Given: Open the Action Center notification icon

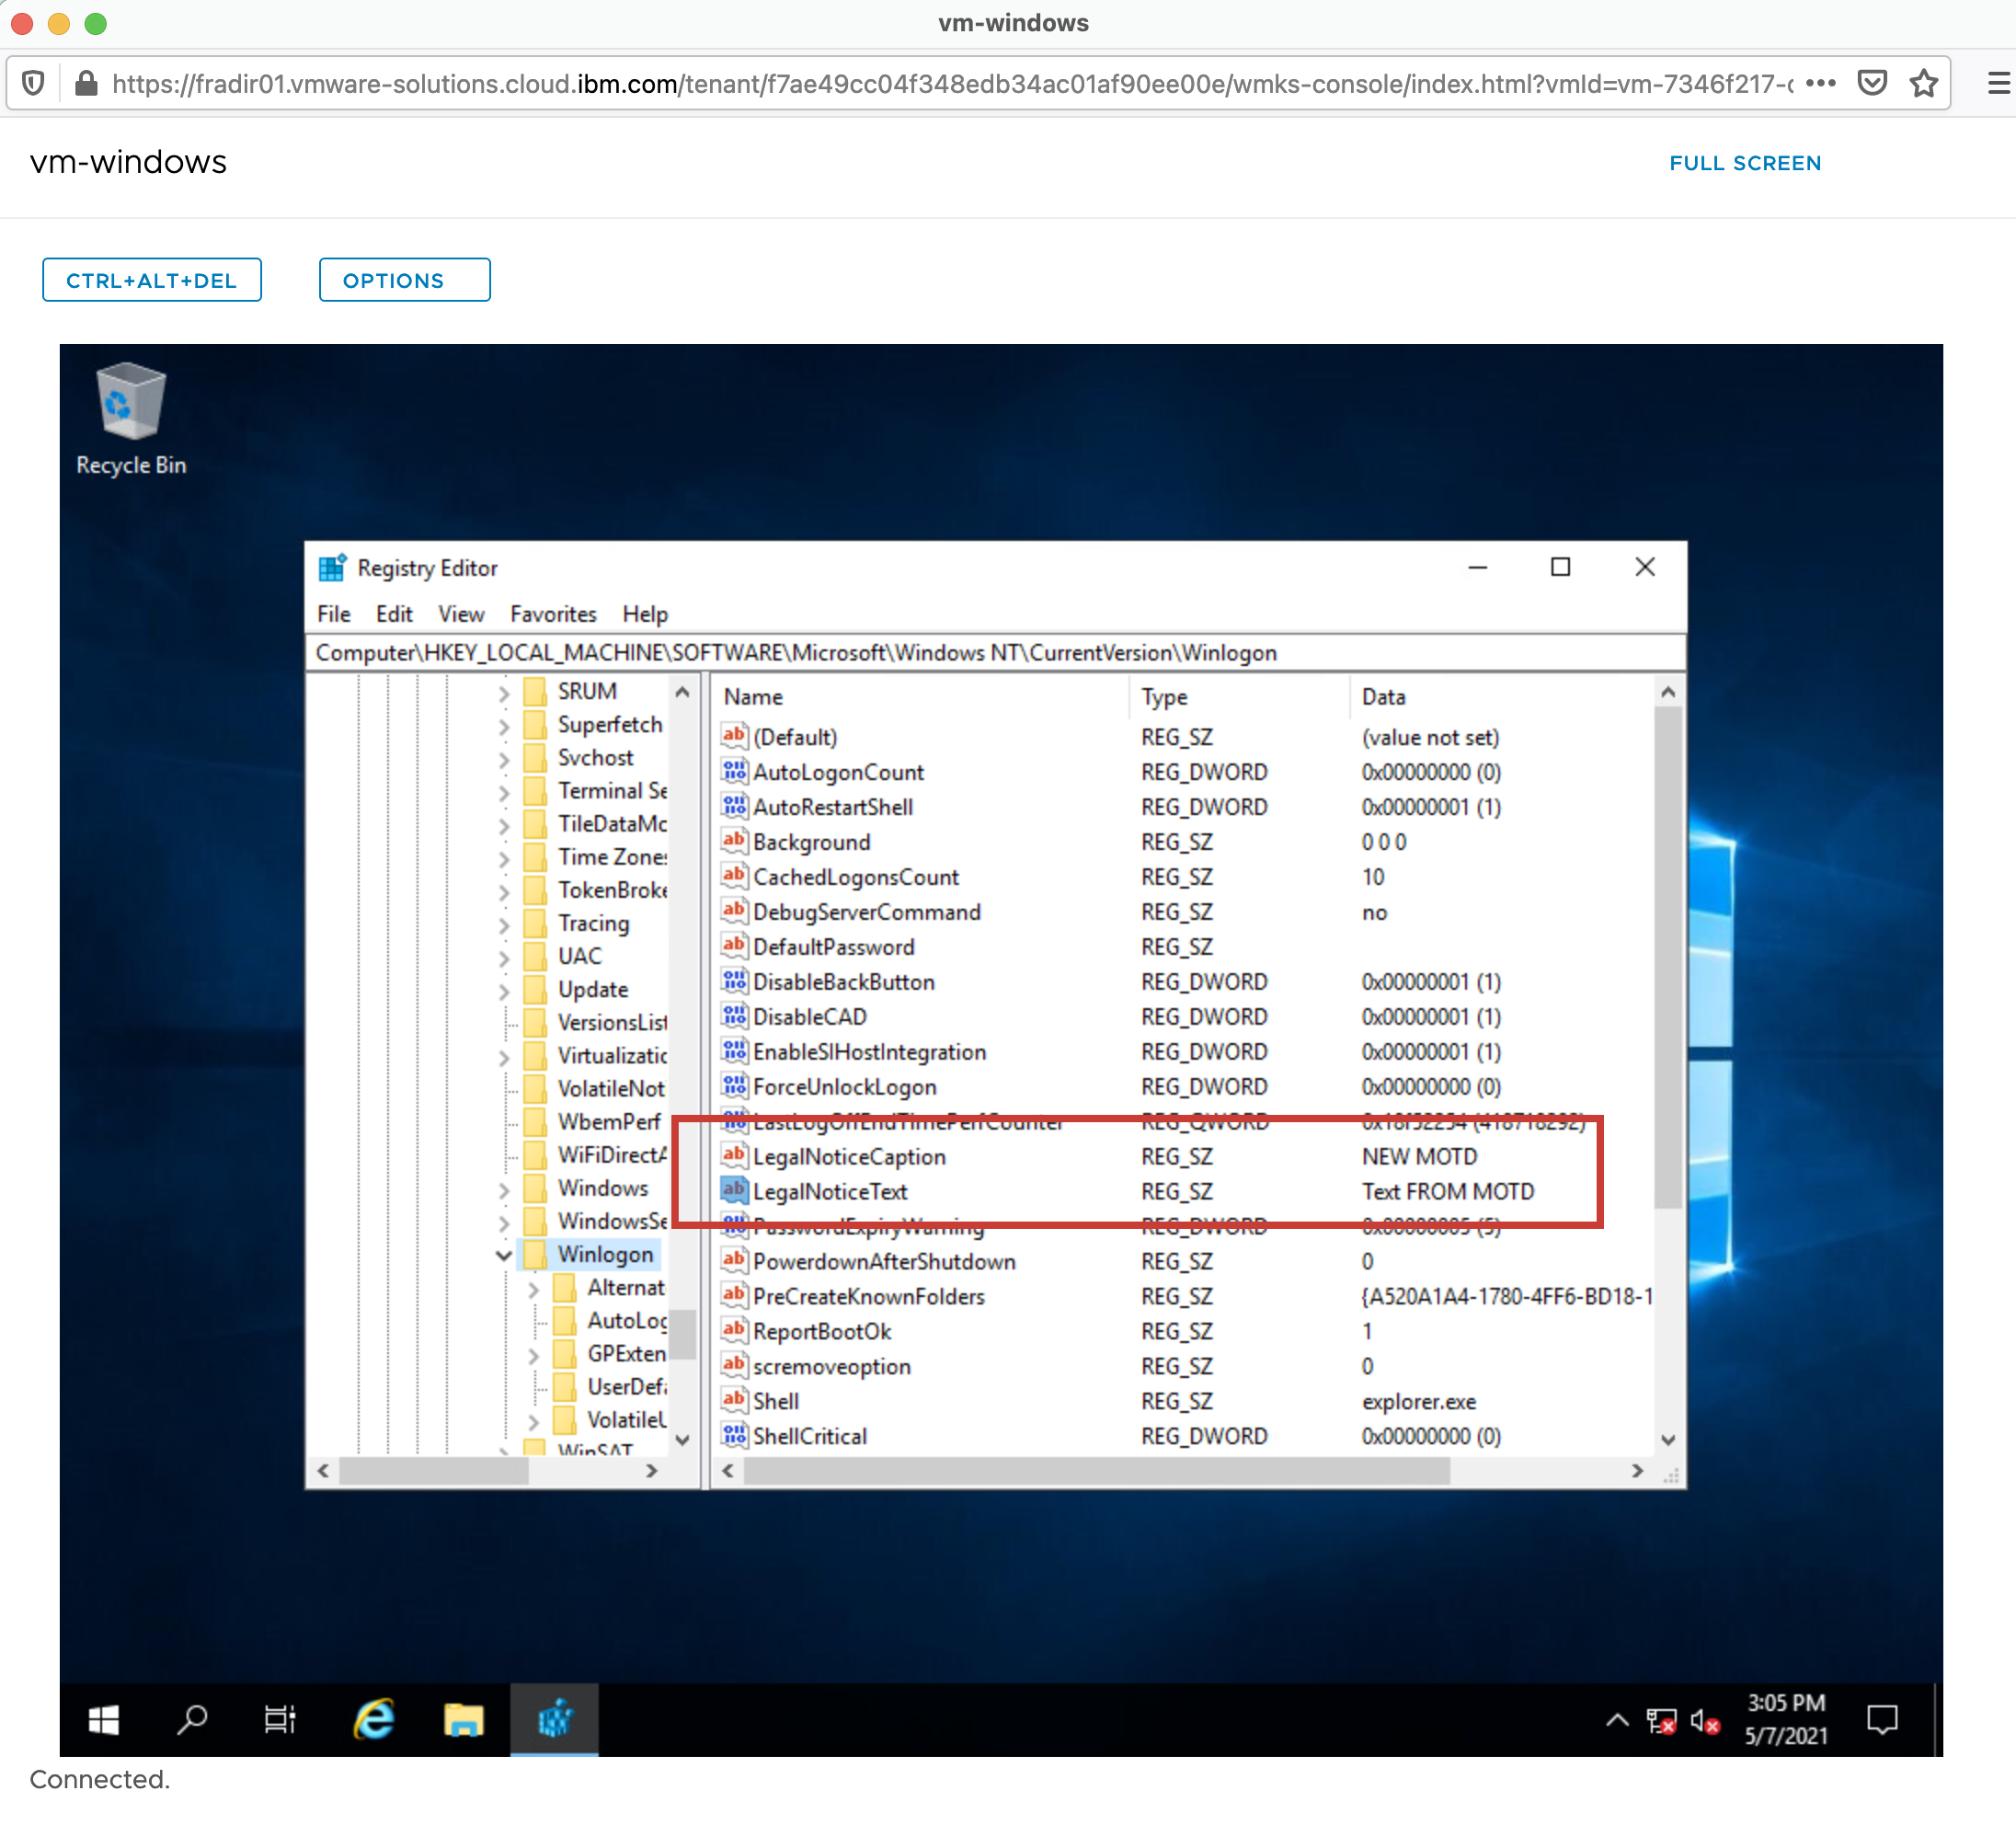Looking at the screenshot, I should (1882, 1720).
